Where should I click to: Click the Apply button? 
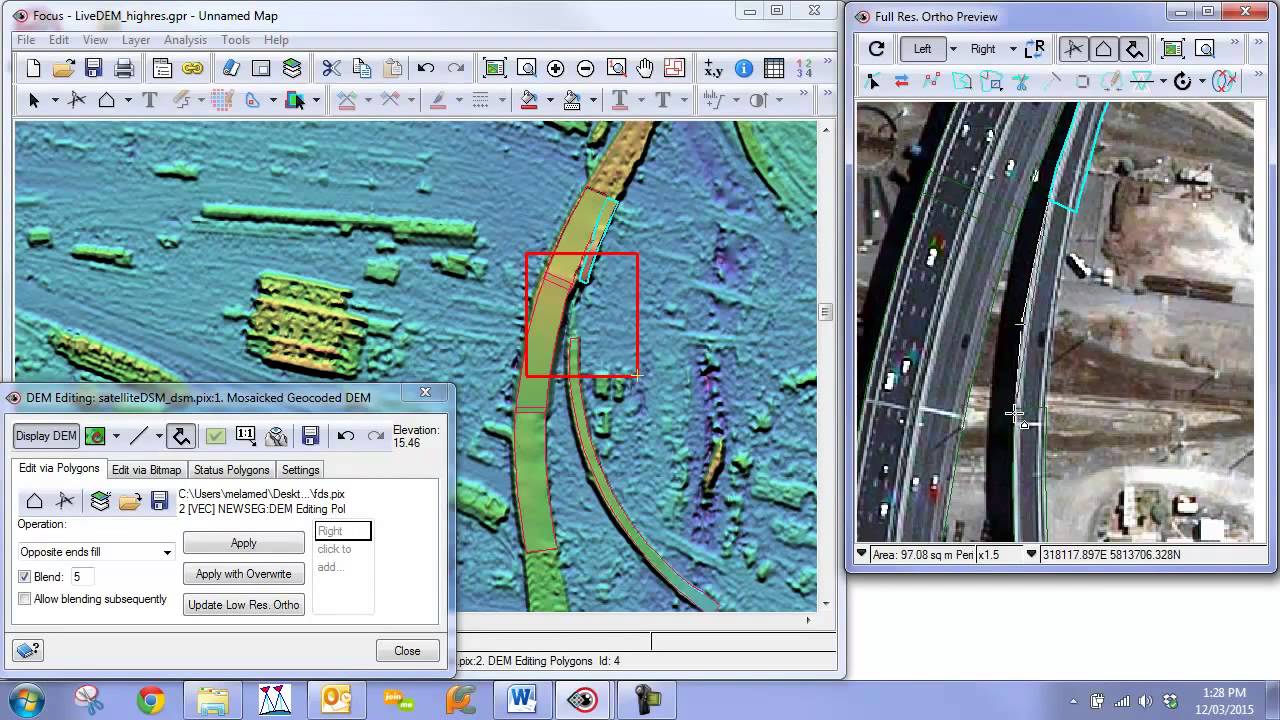(x=244, y=543)
